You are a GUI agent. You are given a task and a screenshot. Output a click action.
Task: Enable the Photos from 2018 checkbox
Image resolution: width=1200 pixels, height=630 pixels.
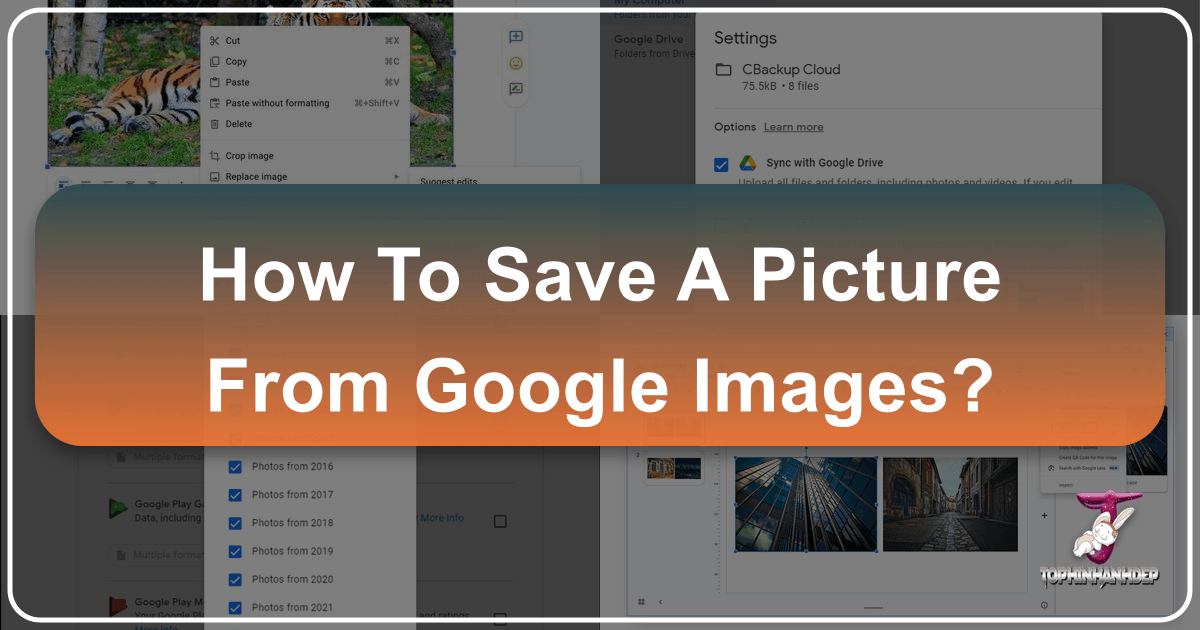236,522
